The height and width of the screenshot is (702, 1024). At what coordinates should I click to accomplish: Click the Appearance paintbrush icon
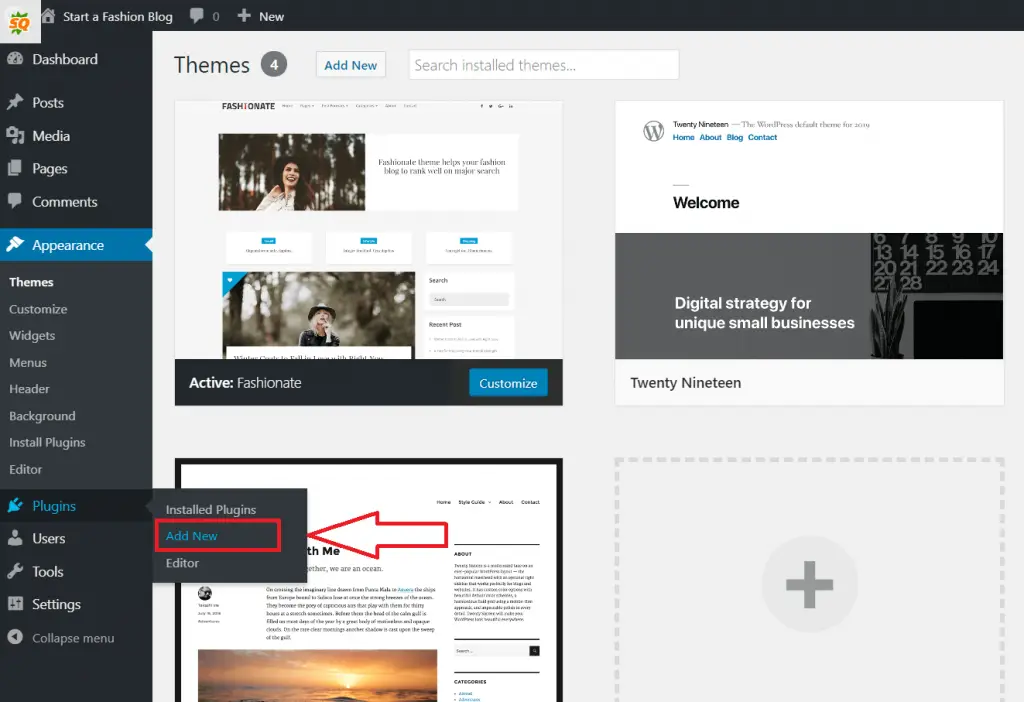[17, 244]
